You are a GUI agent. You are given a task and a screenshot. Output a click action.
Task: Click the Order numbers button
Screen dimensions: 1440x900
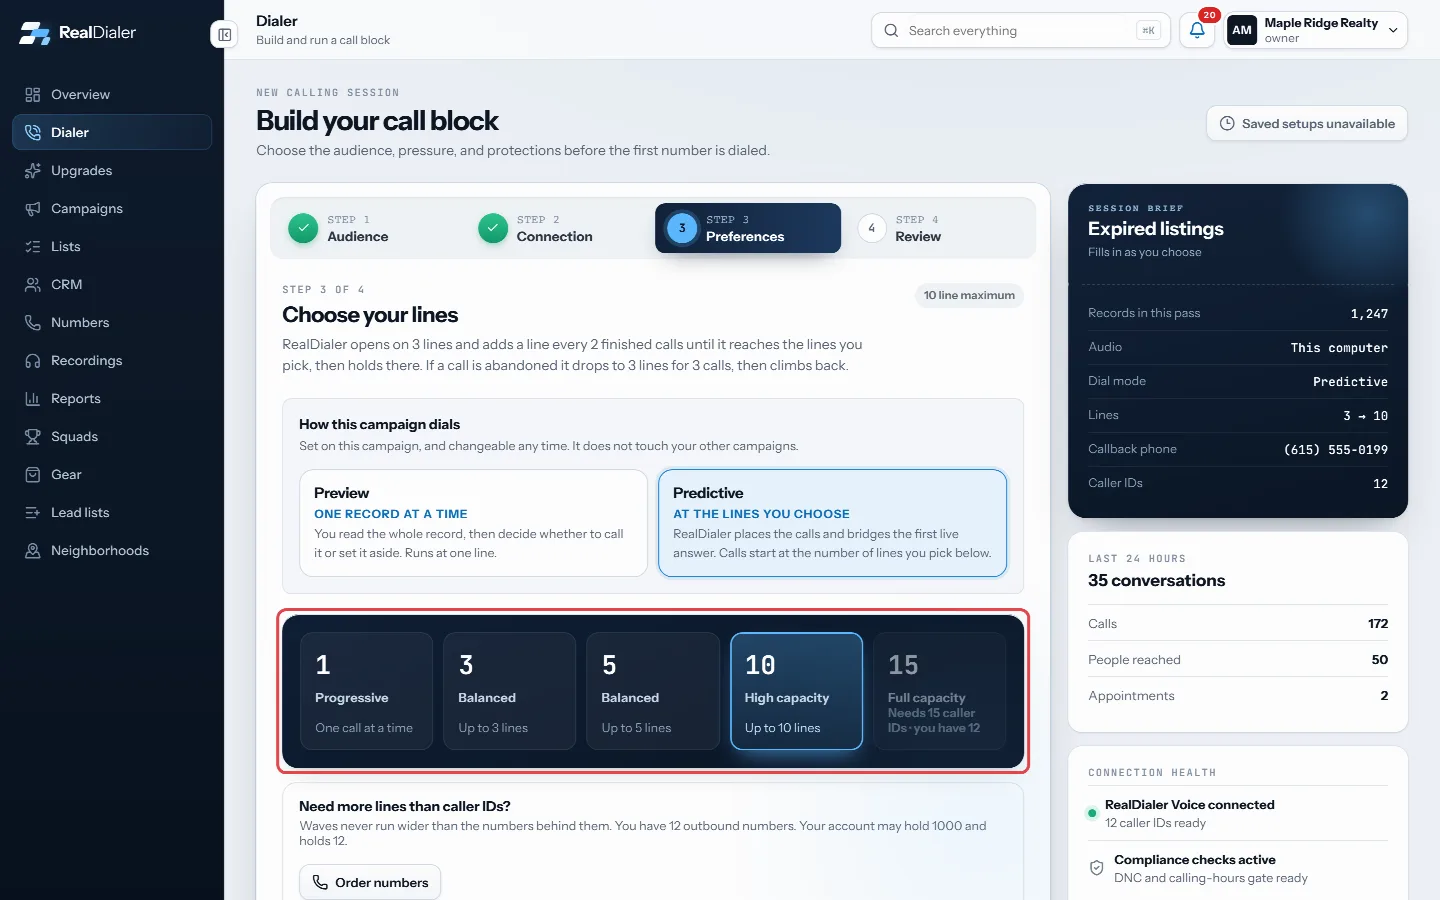pyautogui.click(x=370, y=882)
